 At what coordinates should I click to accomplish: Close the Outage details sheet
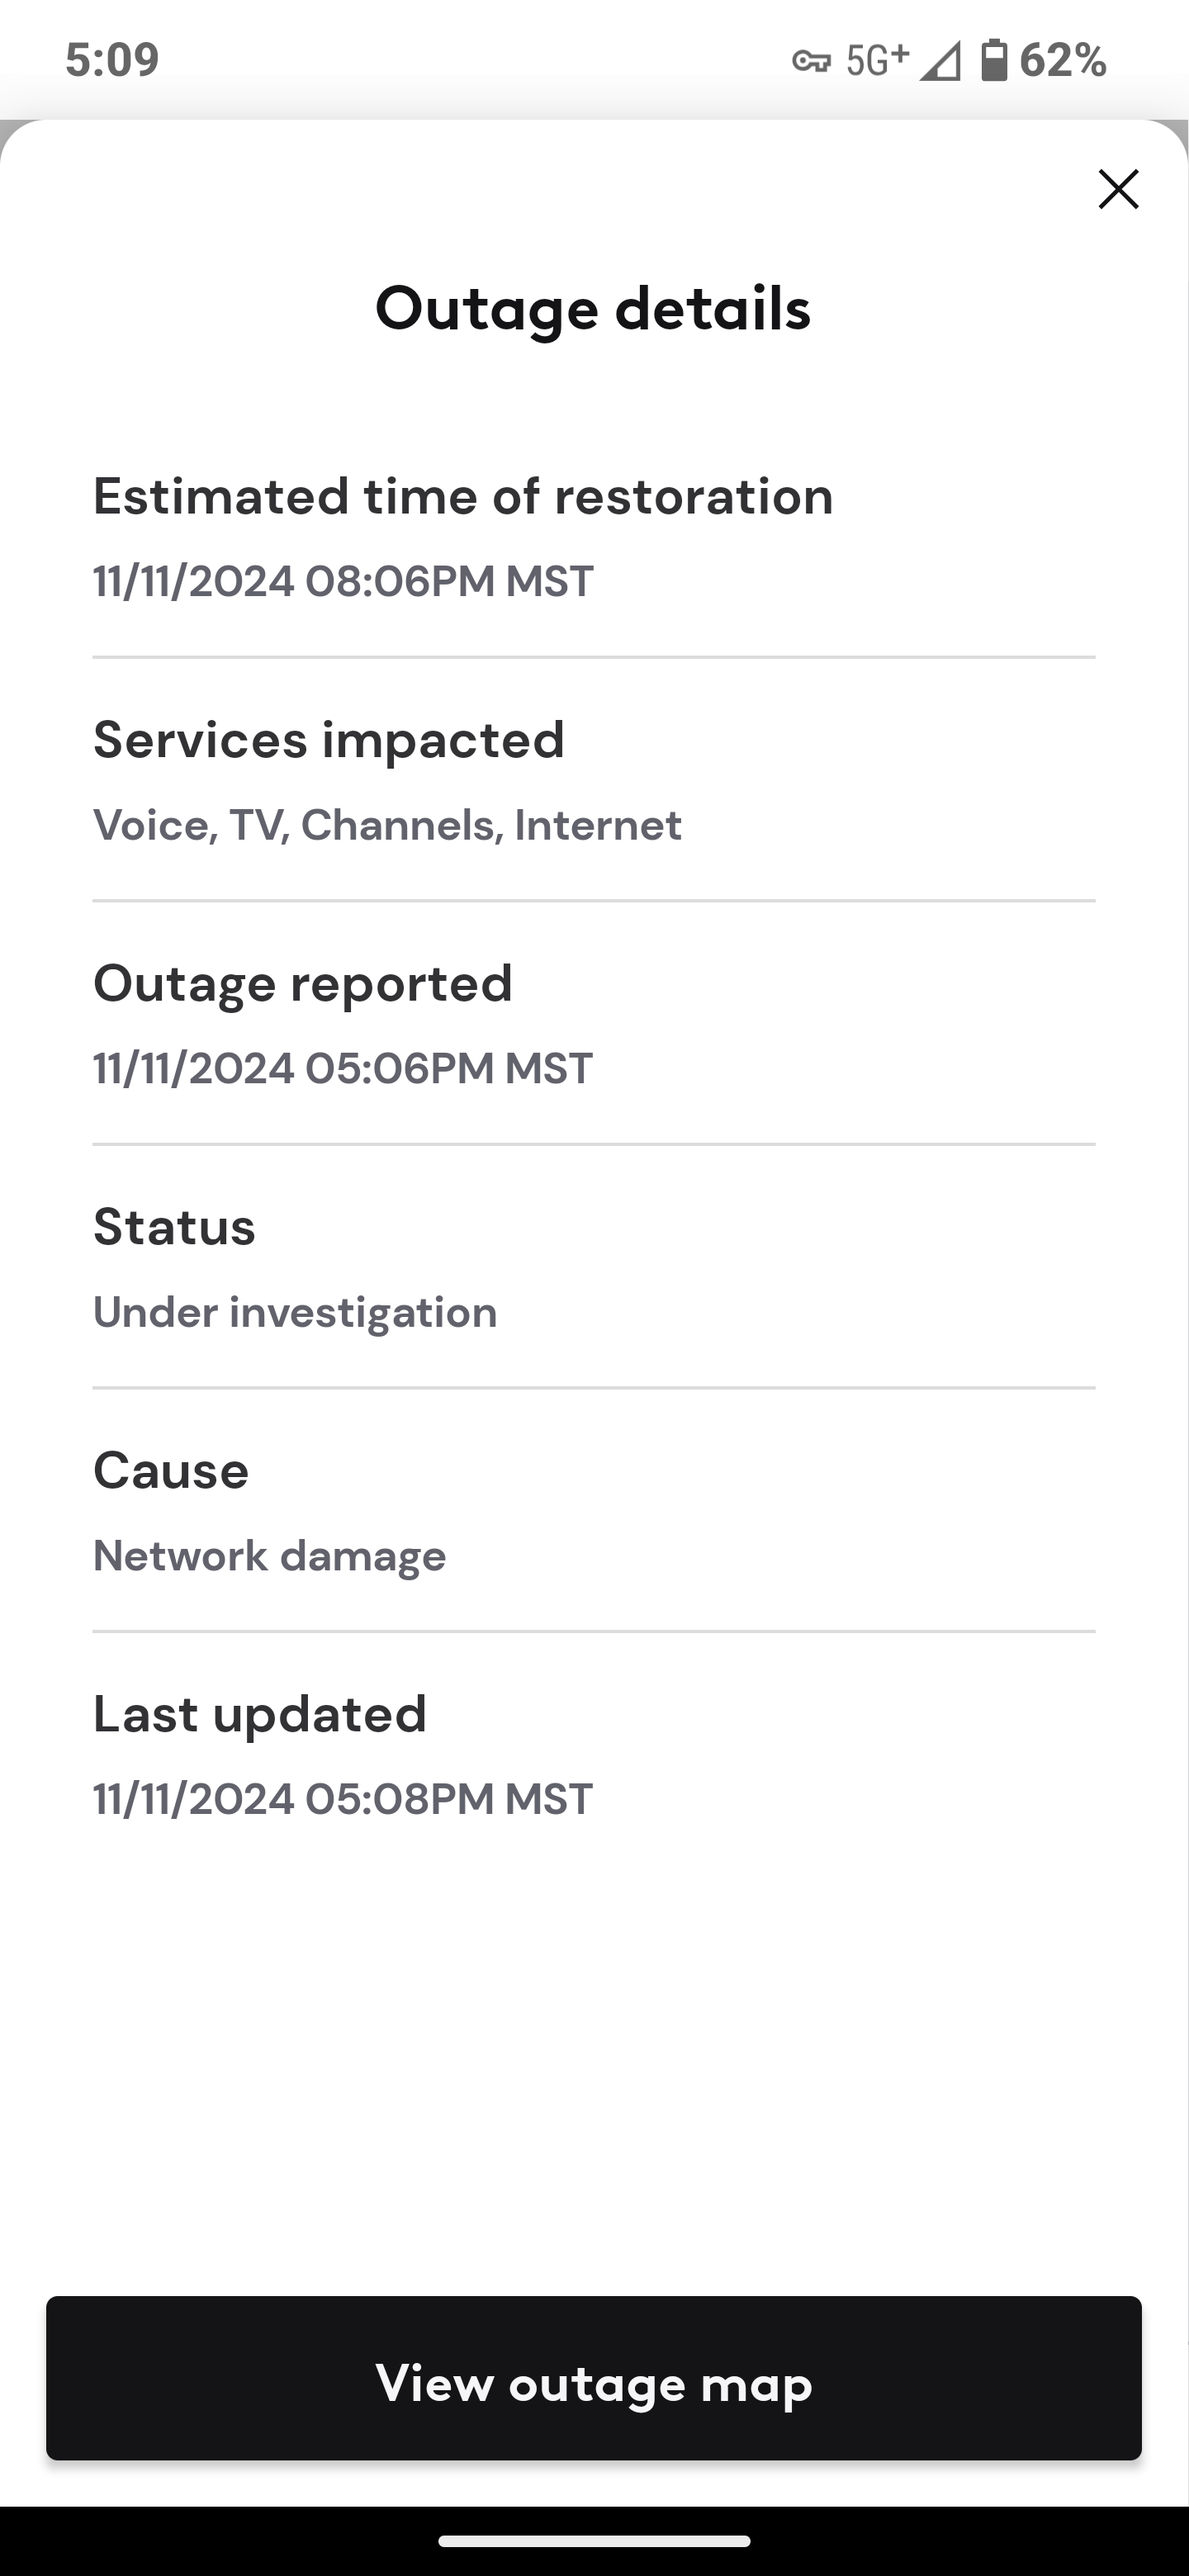[1118, 189]
